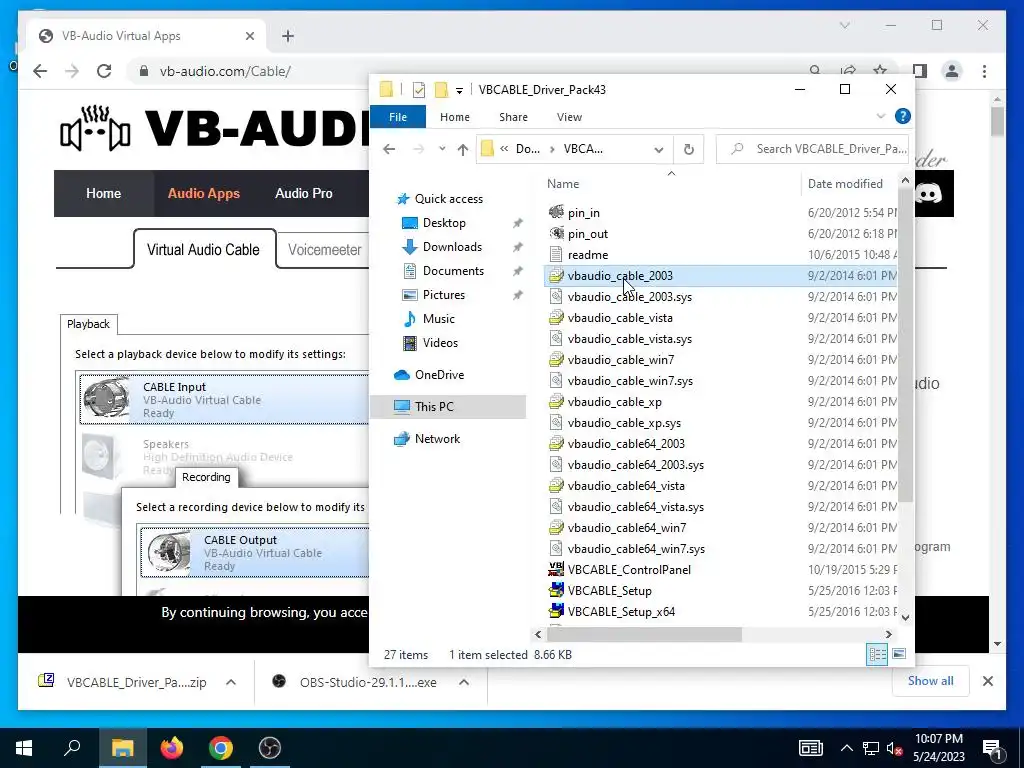Click the Explorer help question mark icon
1024x768 pixels.
tap(903, 116)
